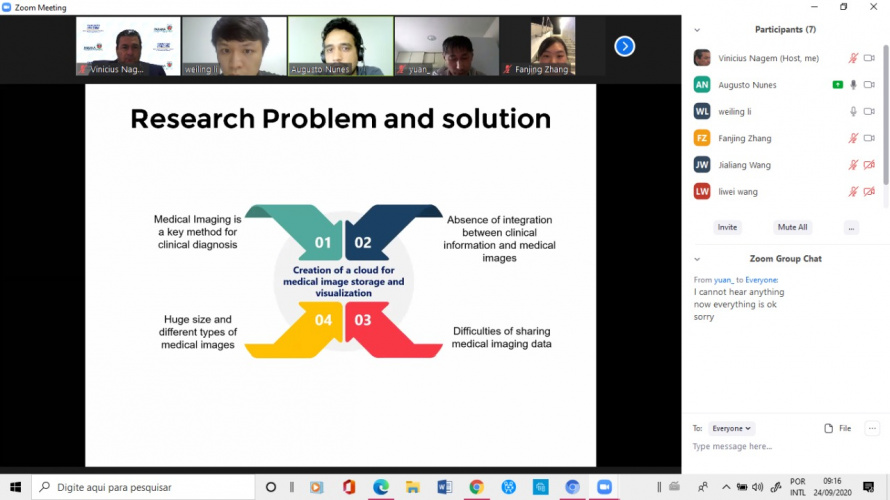This screenshot has width=890, height=500.
Task: Click the Invite button
Action: pos(727,227)
